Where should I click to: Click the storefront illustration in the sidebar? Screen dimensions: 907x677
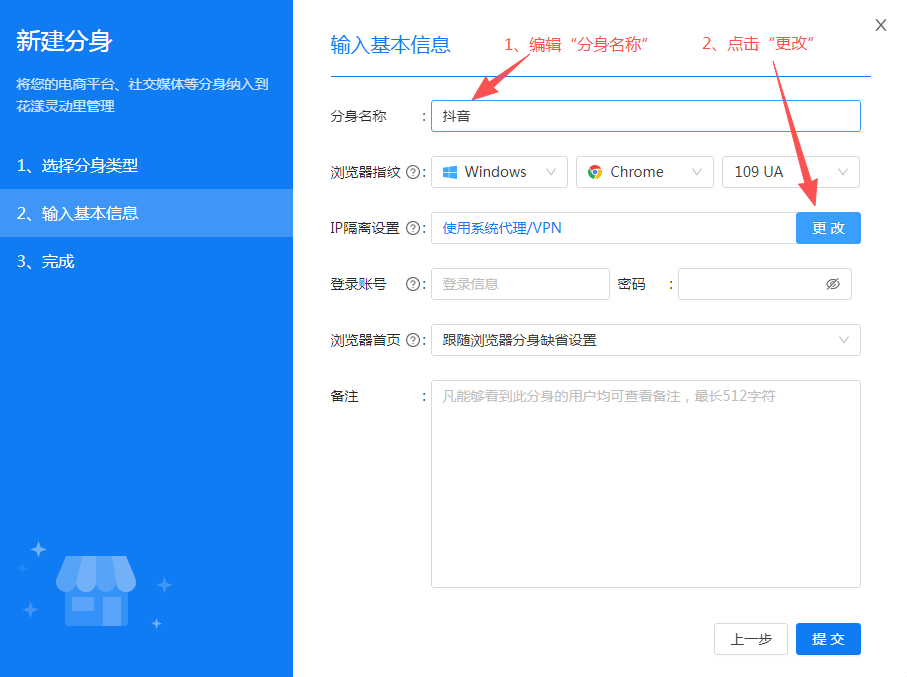click(97, 590)
